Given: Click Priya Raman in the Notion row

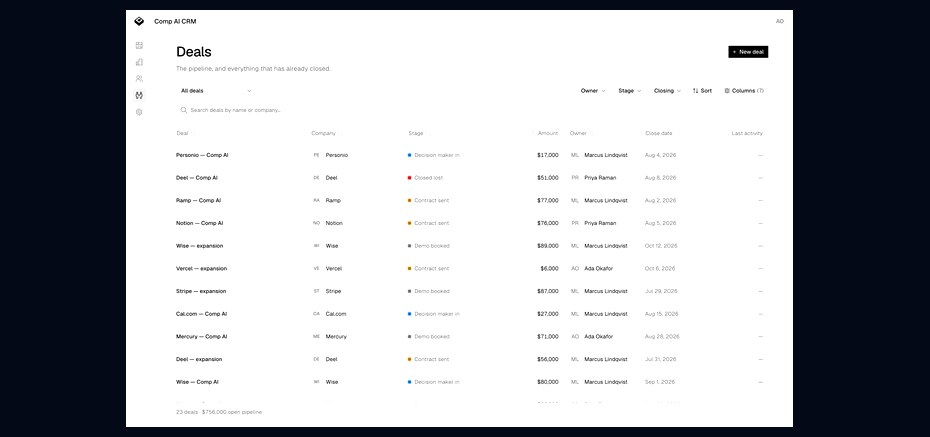Looking at the screenshot, I should click(x=600, y=223).
